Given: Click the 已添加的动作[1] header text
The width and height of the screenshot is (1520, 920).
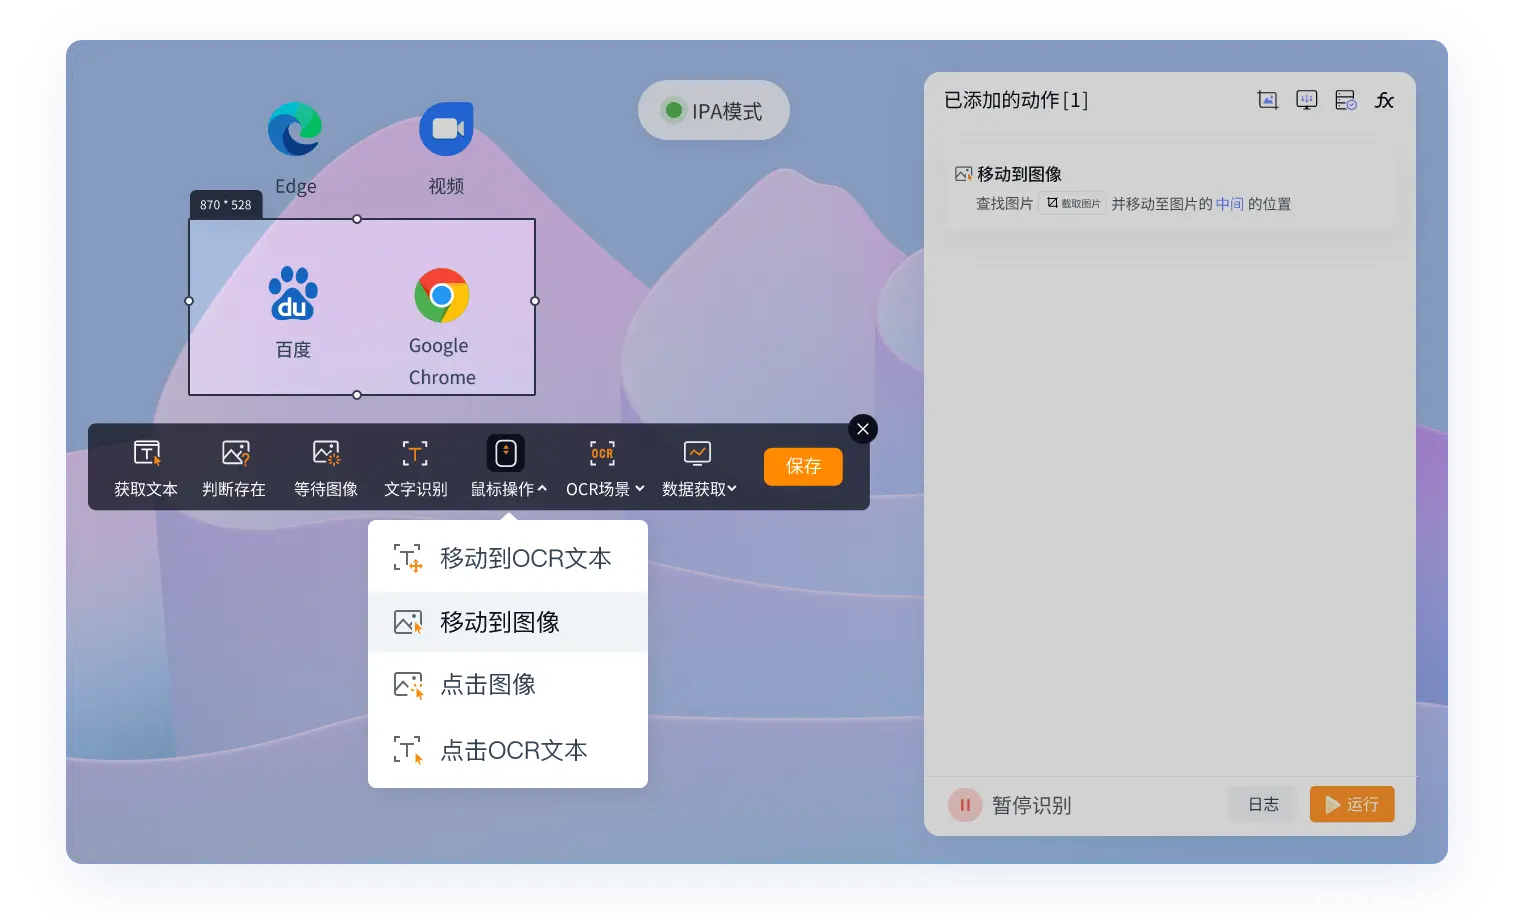Looking at the screenshot, I should 1016,100.
